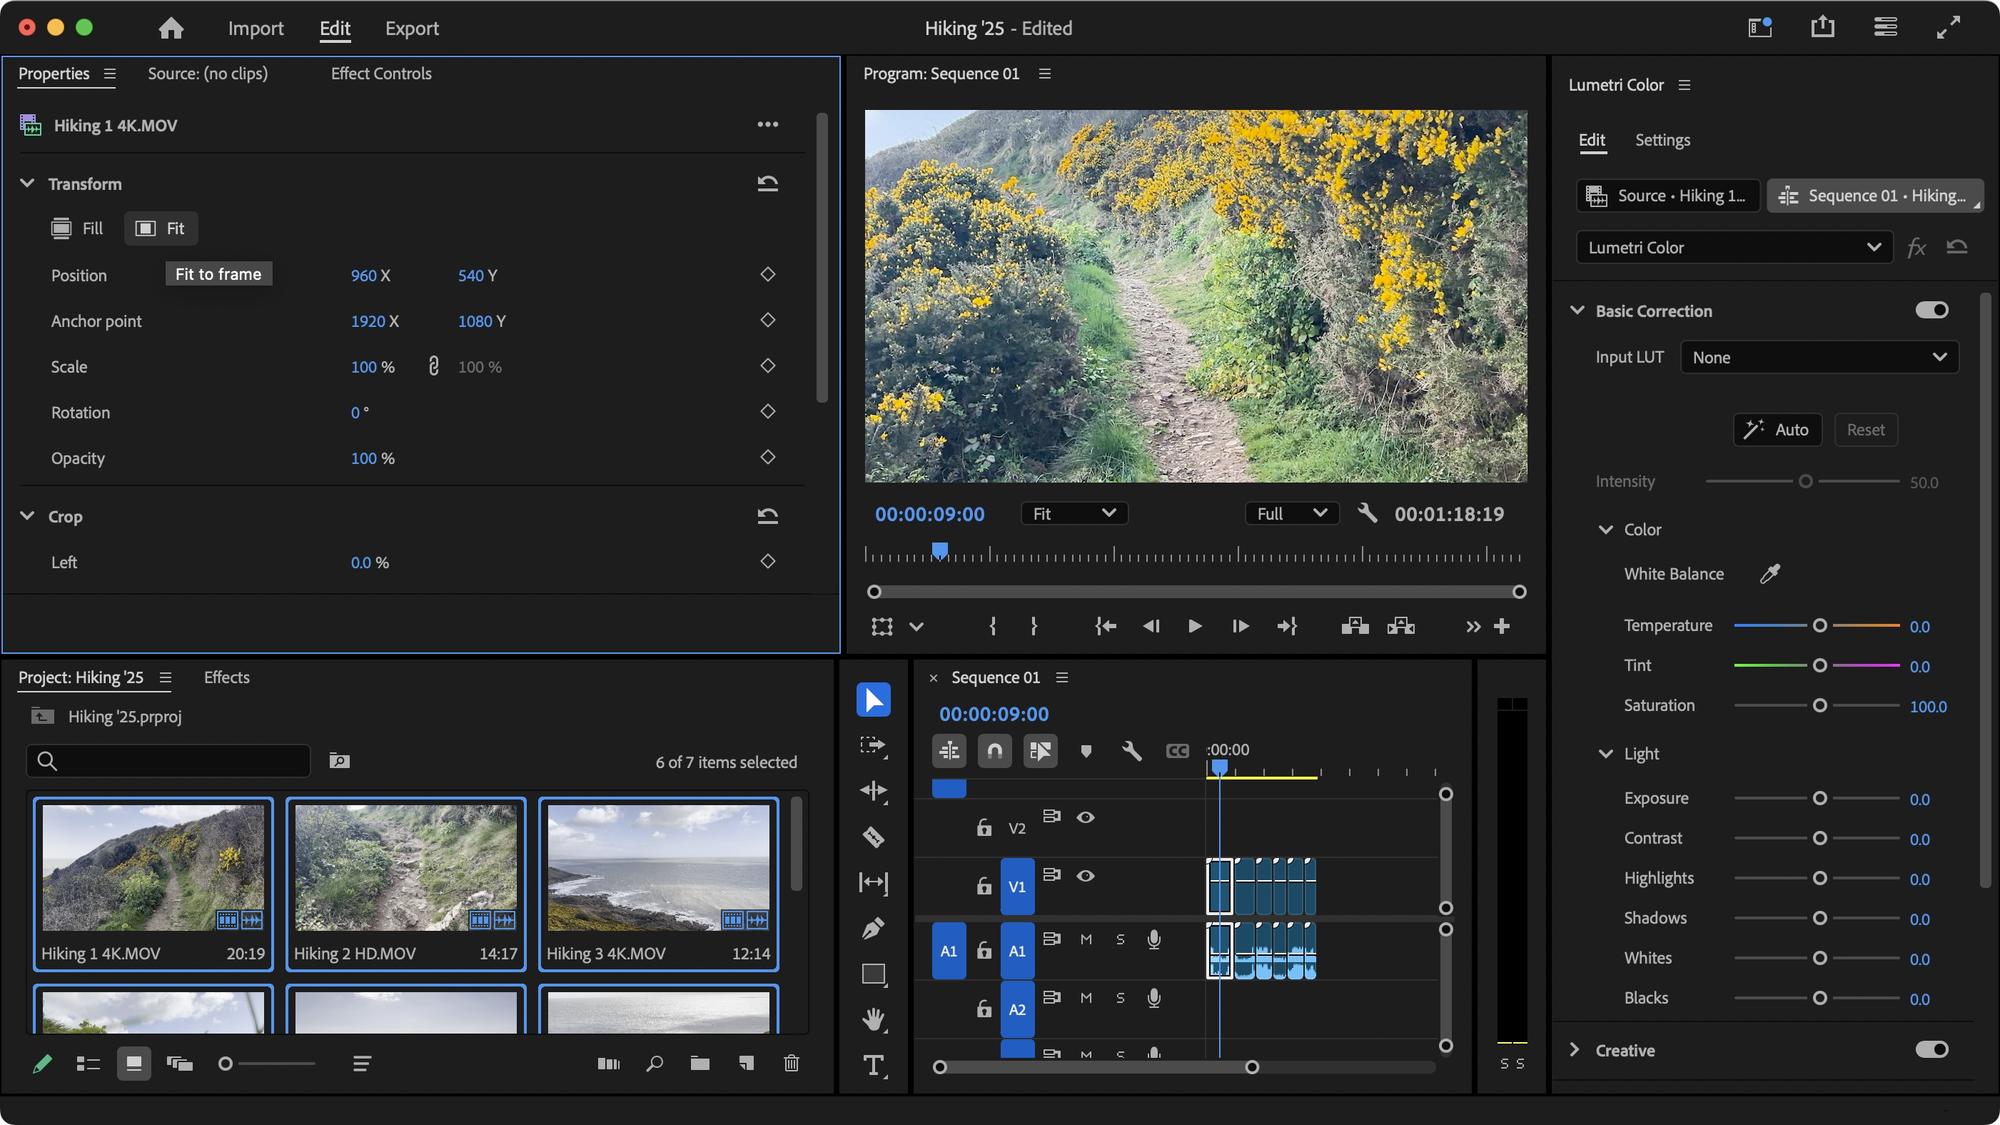Image resolution: width=2000 pixels, height=1125 pixels.
Task: Select the Hand tool
Action: (872, 1020)
